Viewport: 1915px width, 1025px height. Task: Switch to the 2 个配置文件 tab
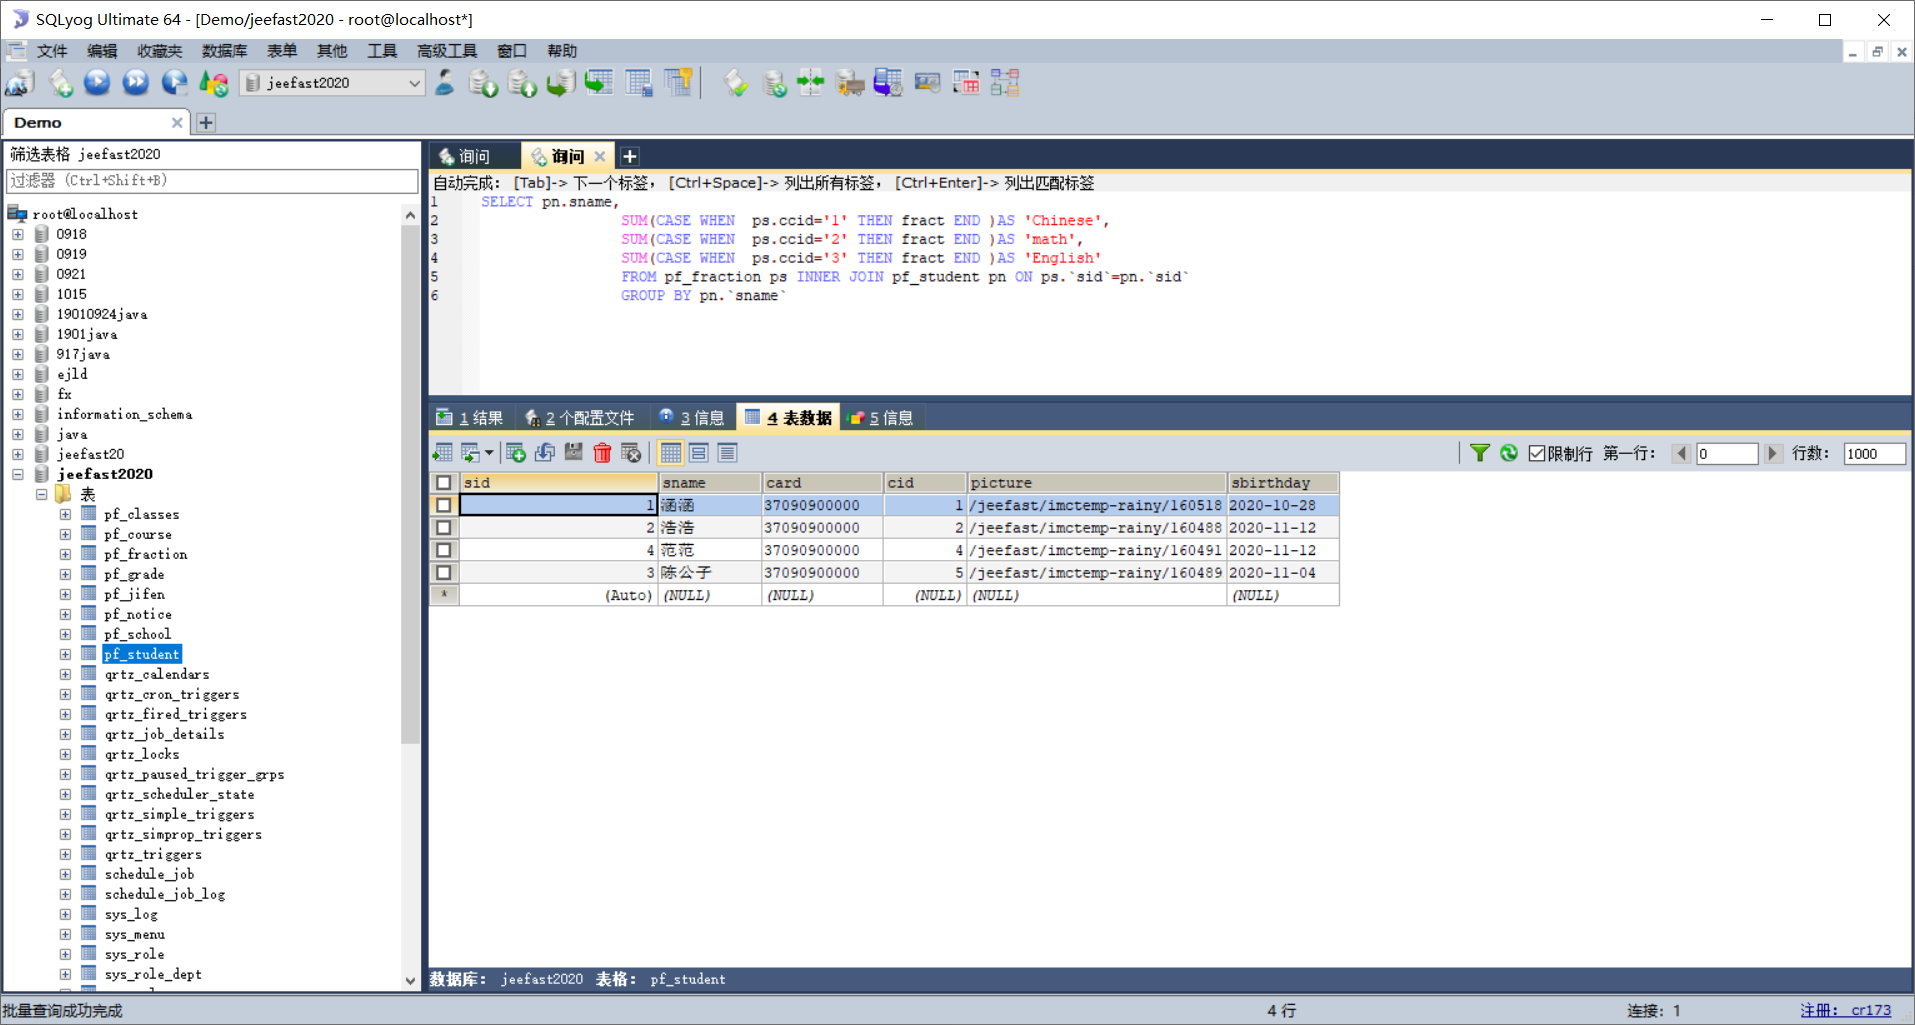pyautogui.click(x=580, y=418)
